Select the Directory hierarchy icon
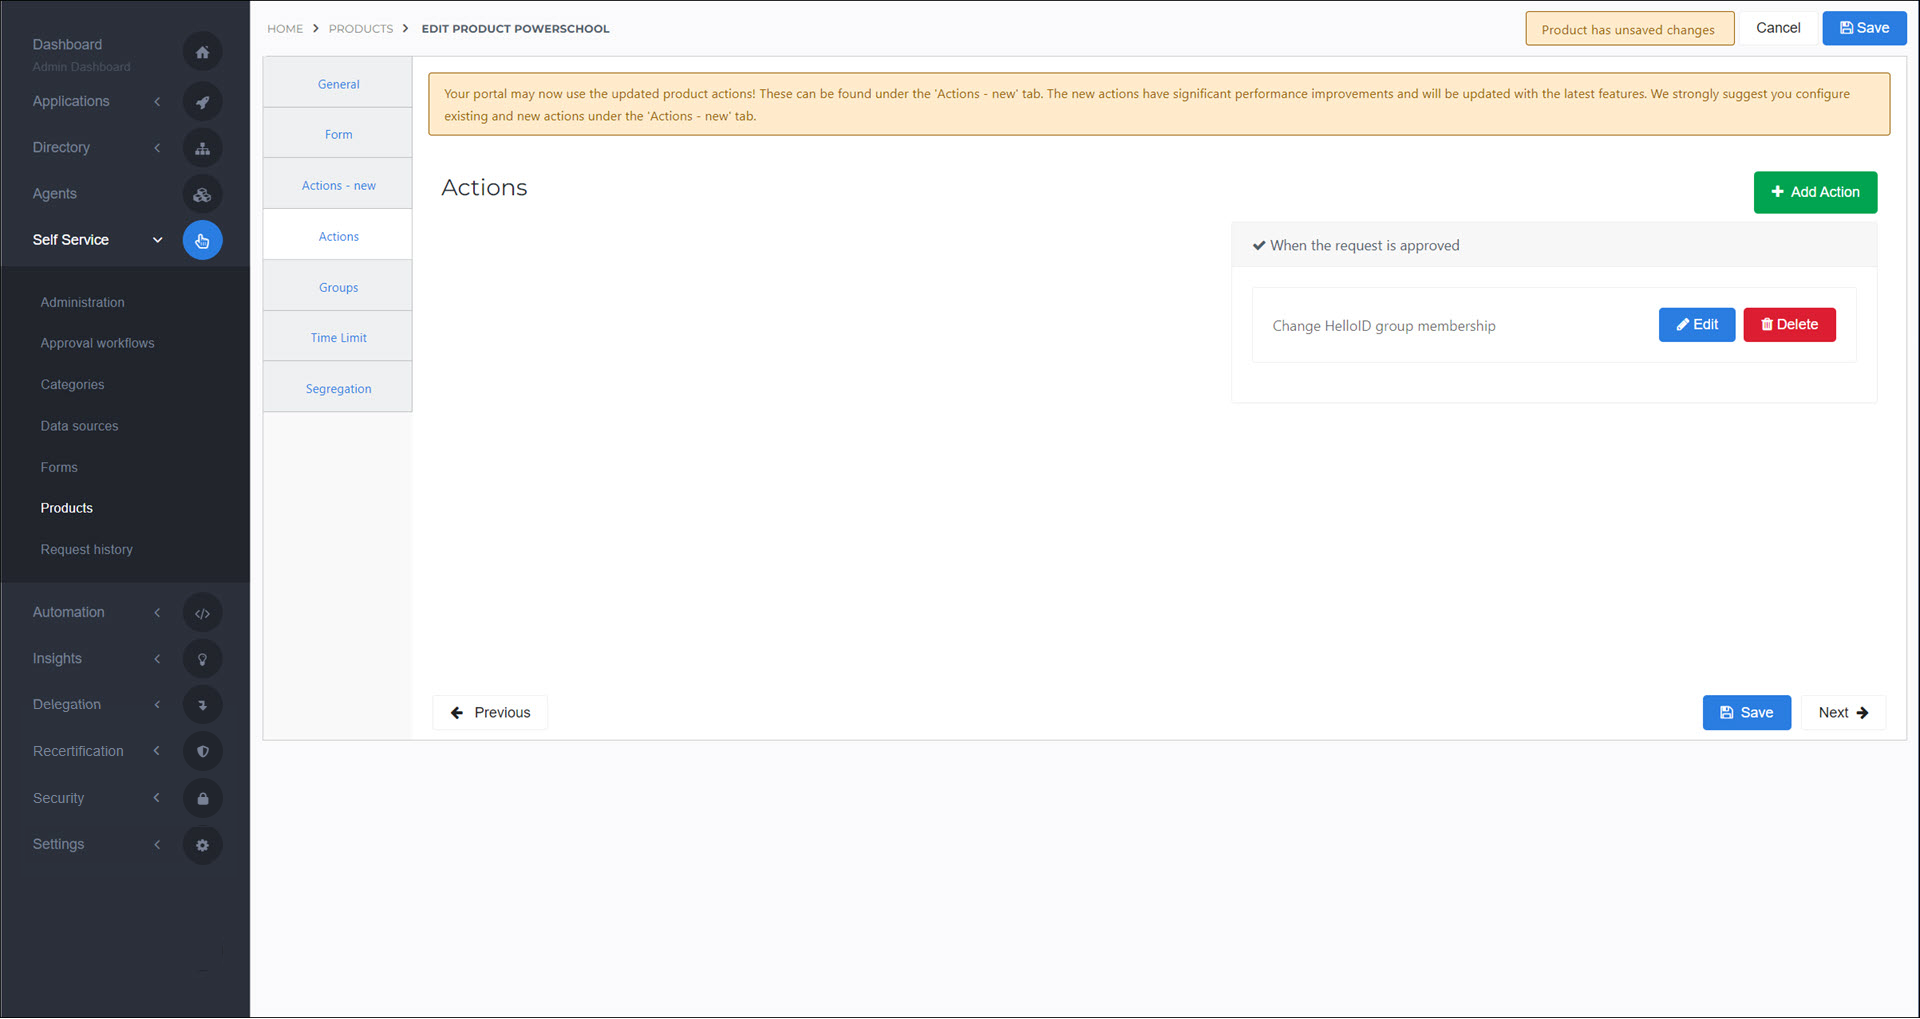 pos(203,147)
